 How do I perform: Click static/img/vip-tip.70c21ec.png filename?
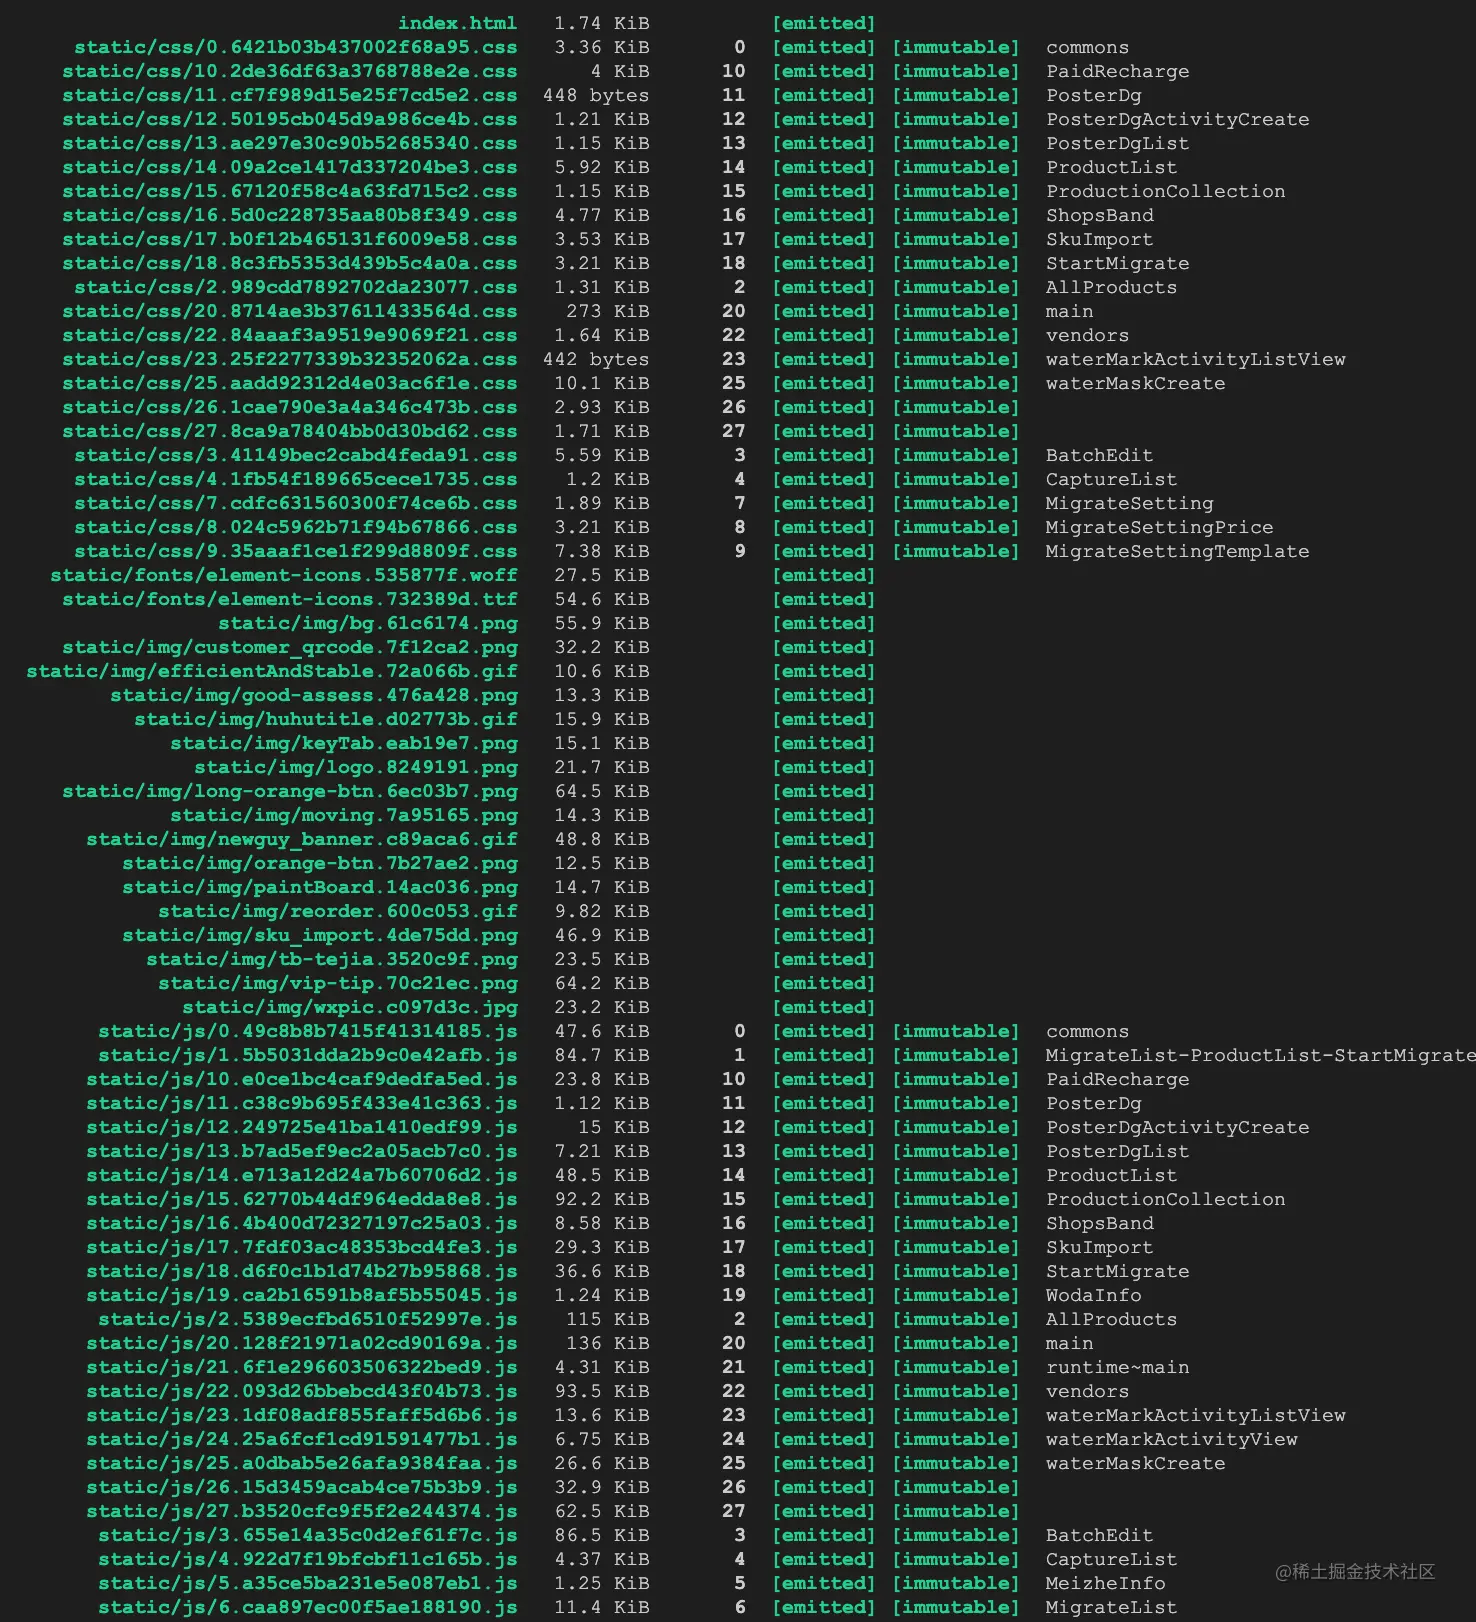click(x=338, y=983)
